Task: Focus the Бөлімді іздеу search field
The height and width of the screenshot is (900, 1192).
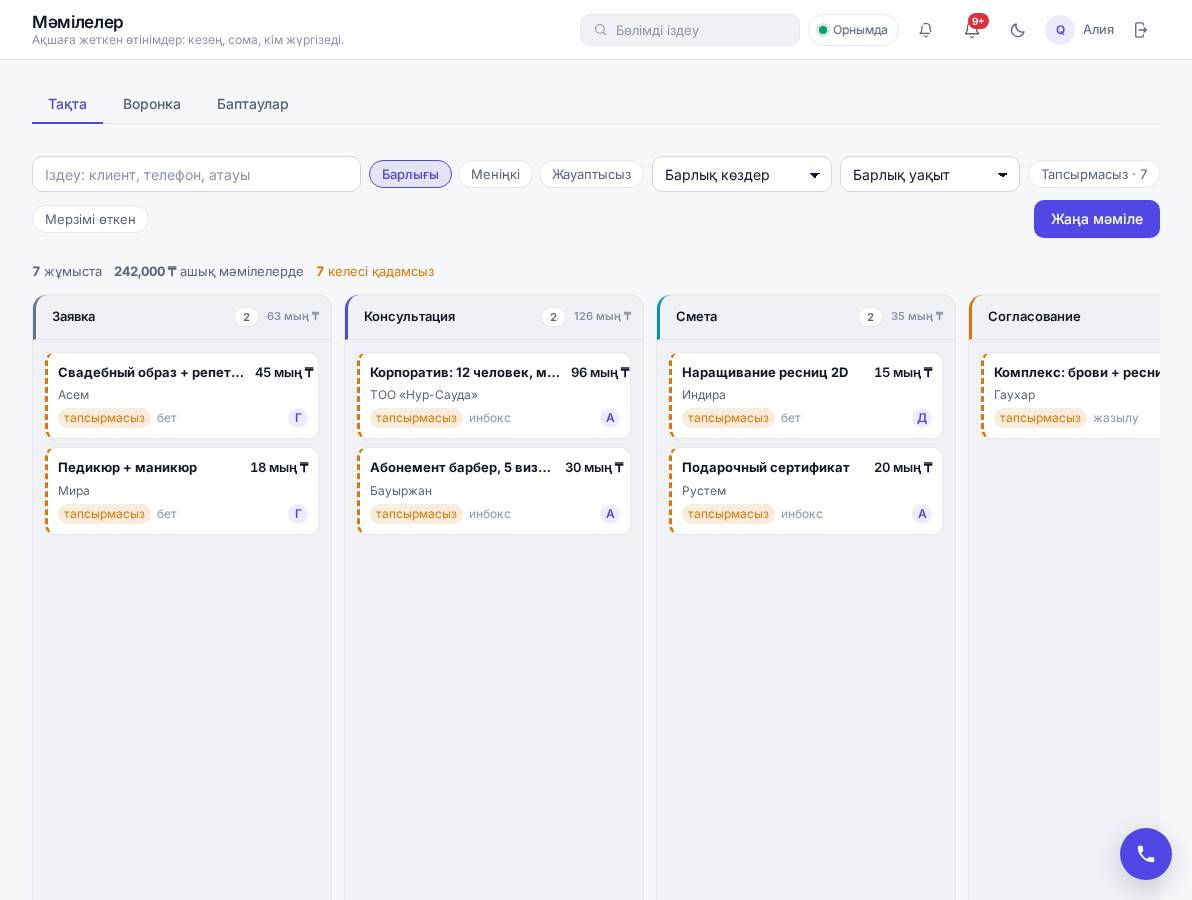Action: tap(690, 30)
